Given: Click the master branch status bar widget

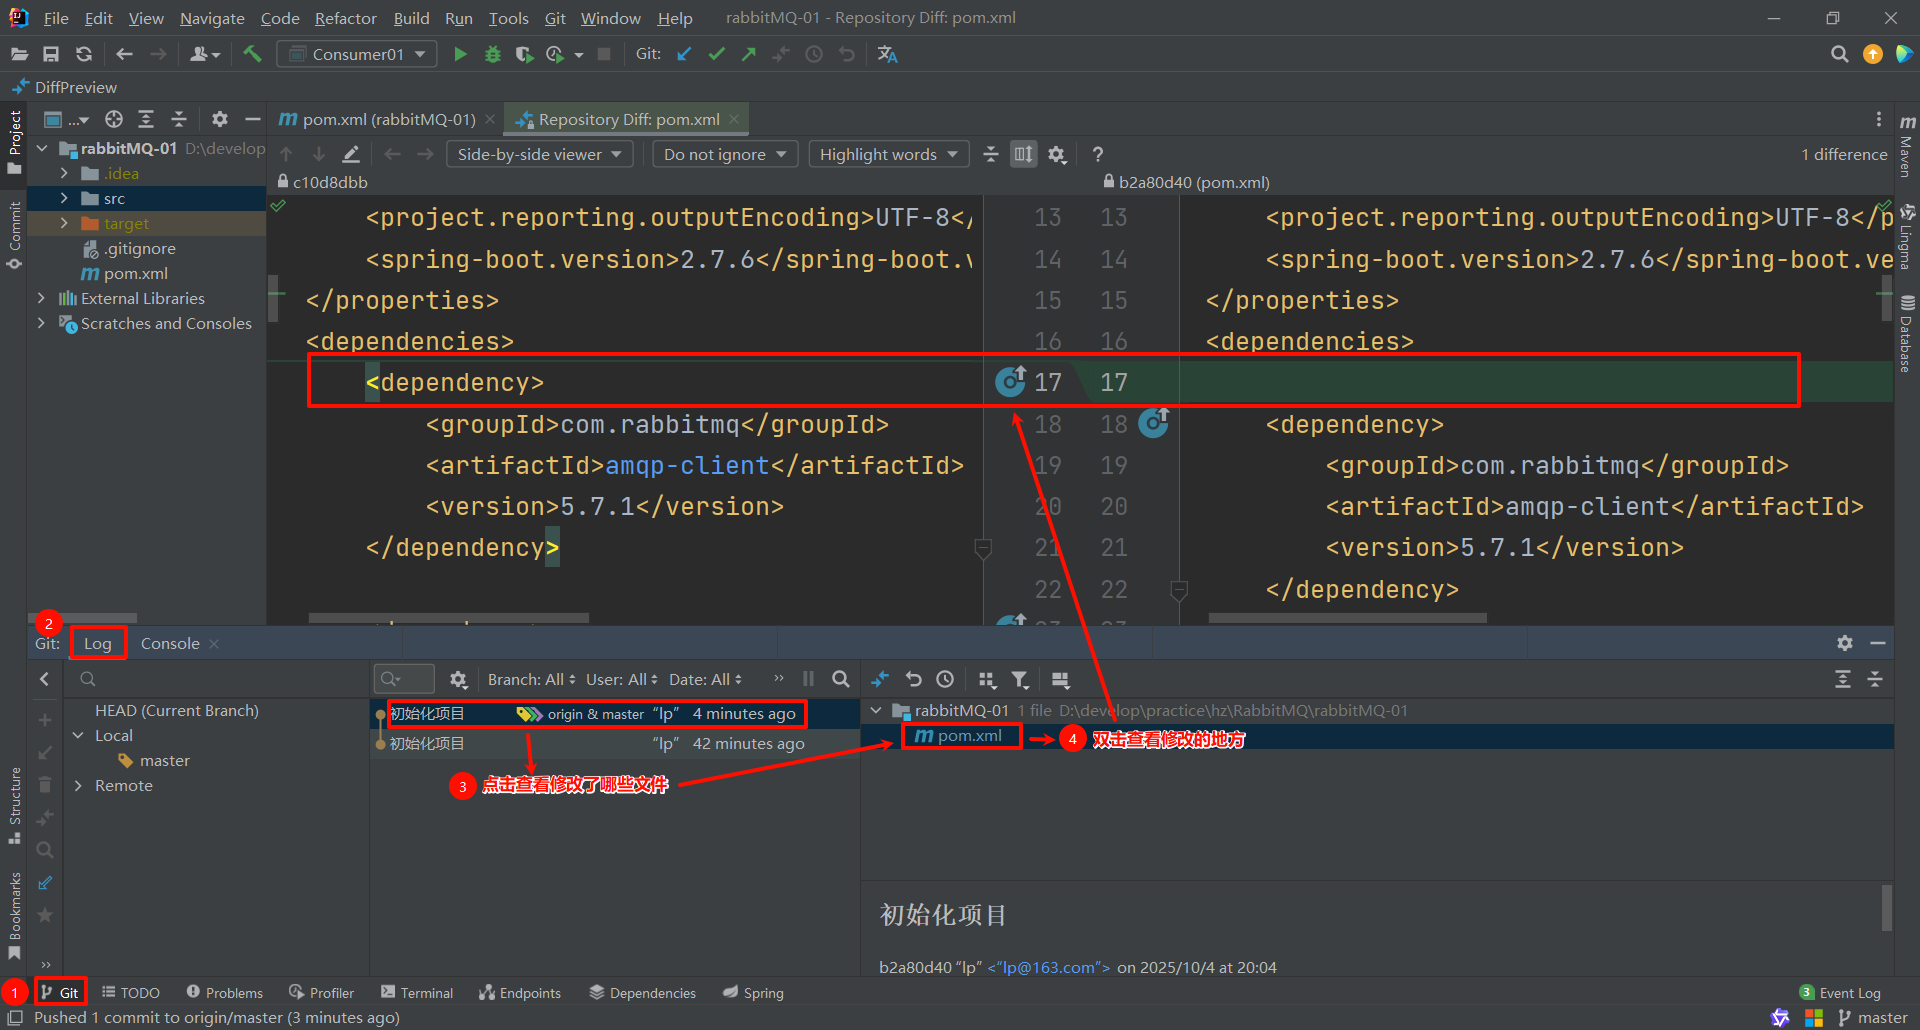Looking at the screenshot, I should tap(1873, 1018).
